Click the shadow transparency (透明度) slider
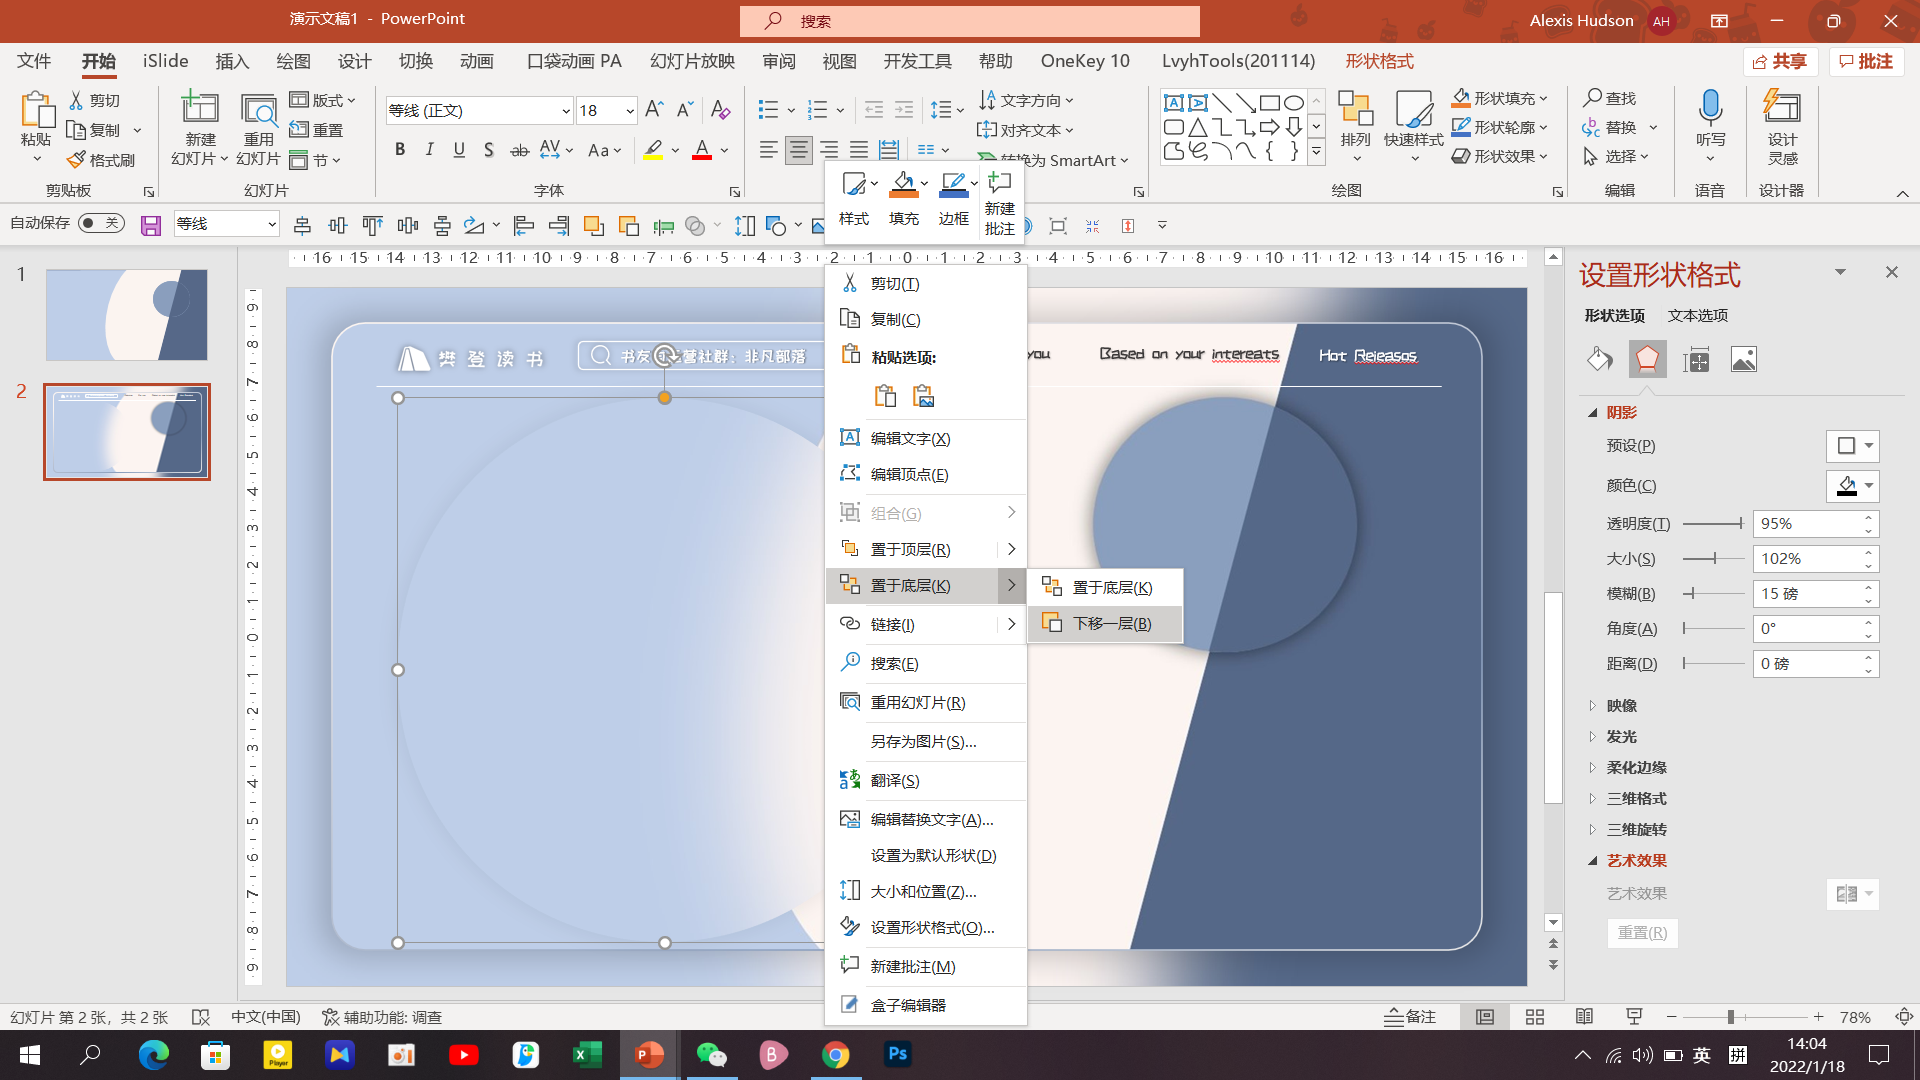The image size is (1920, 1080). [1713, 524]
